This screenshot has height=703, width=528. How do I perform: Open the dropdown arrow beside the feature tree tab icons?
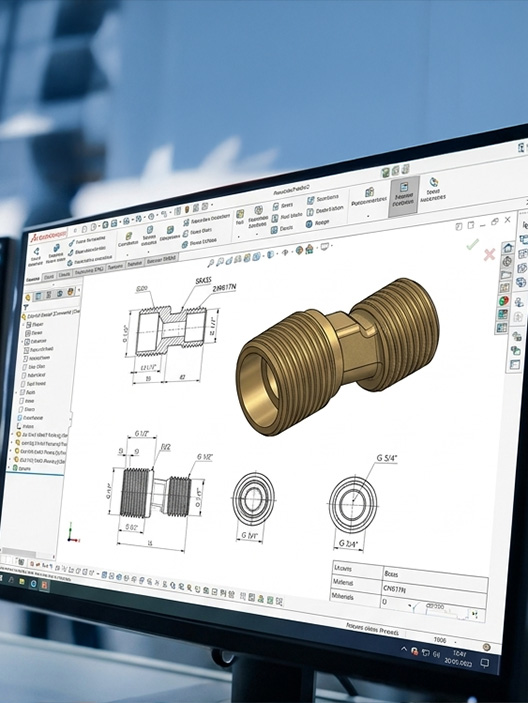pyautogui.click(x=79, y=291)
